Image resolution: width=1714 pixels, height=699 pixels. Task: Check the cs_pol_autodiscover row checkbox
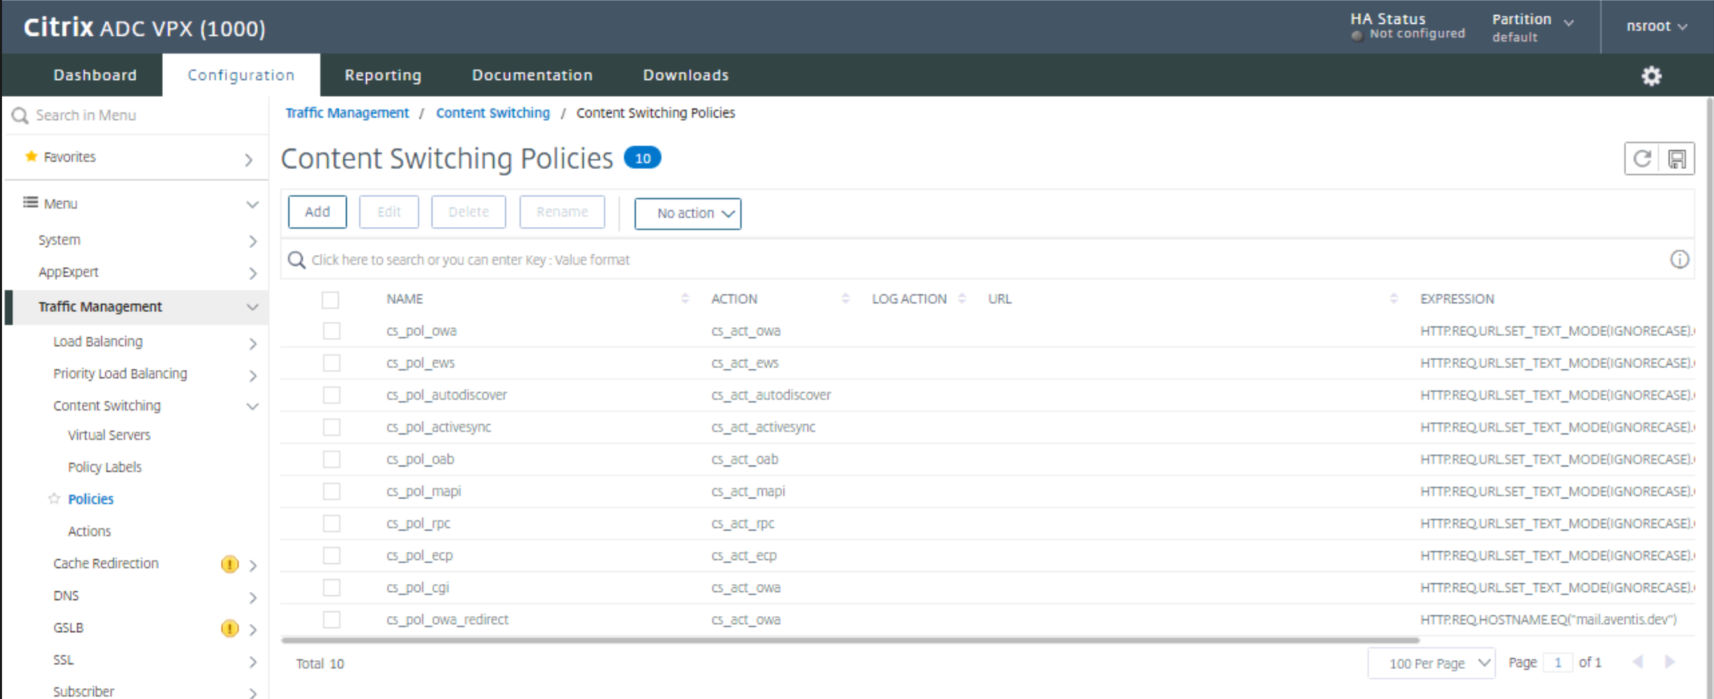pos(331,395)
